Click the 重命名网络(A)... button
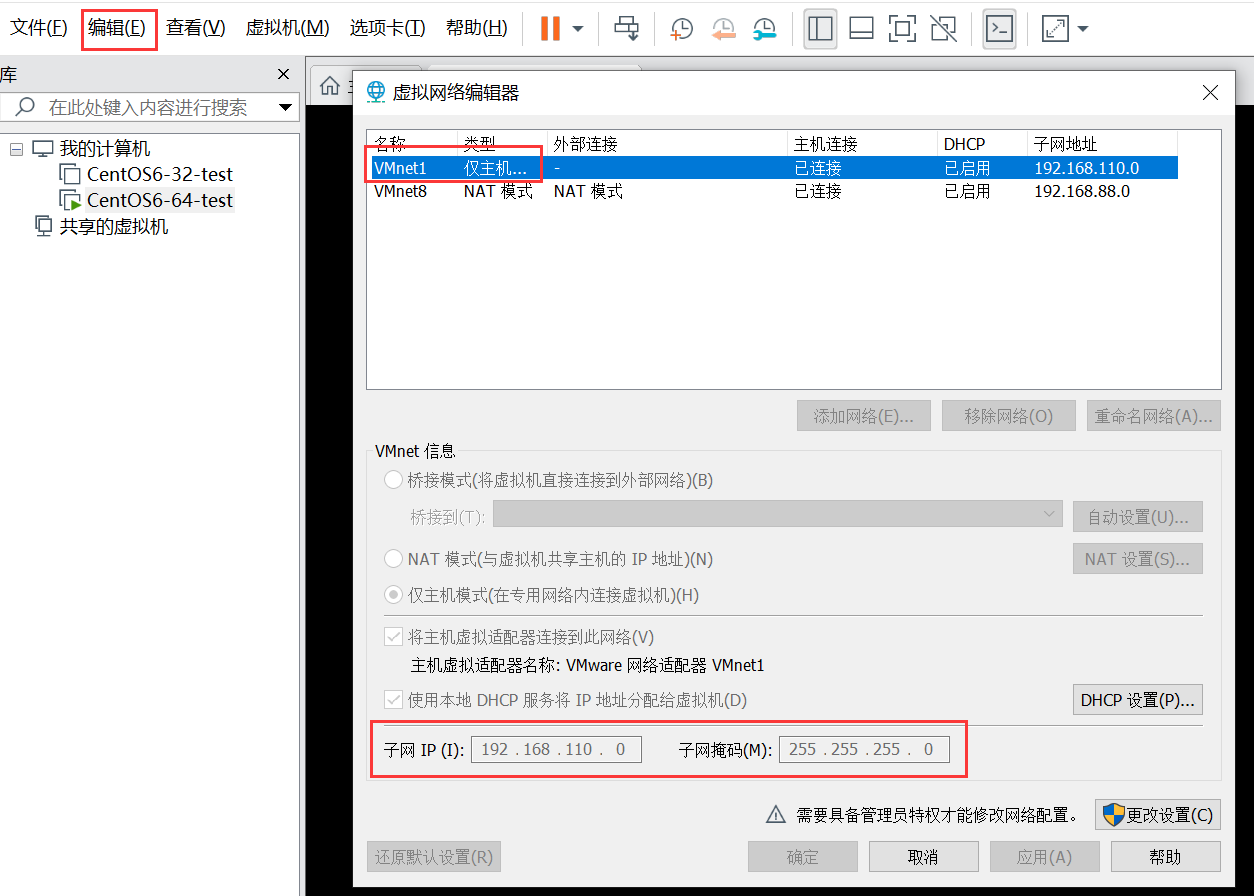 pyautogui.click(x=1154, y=416)
